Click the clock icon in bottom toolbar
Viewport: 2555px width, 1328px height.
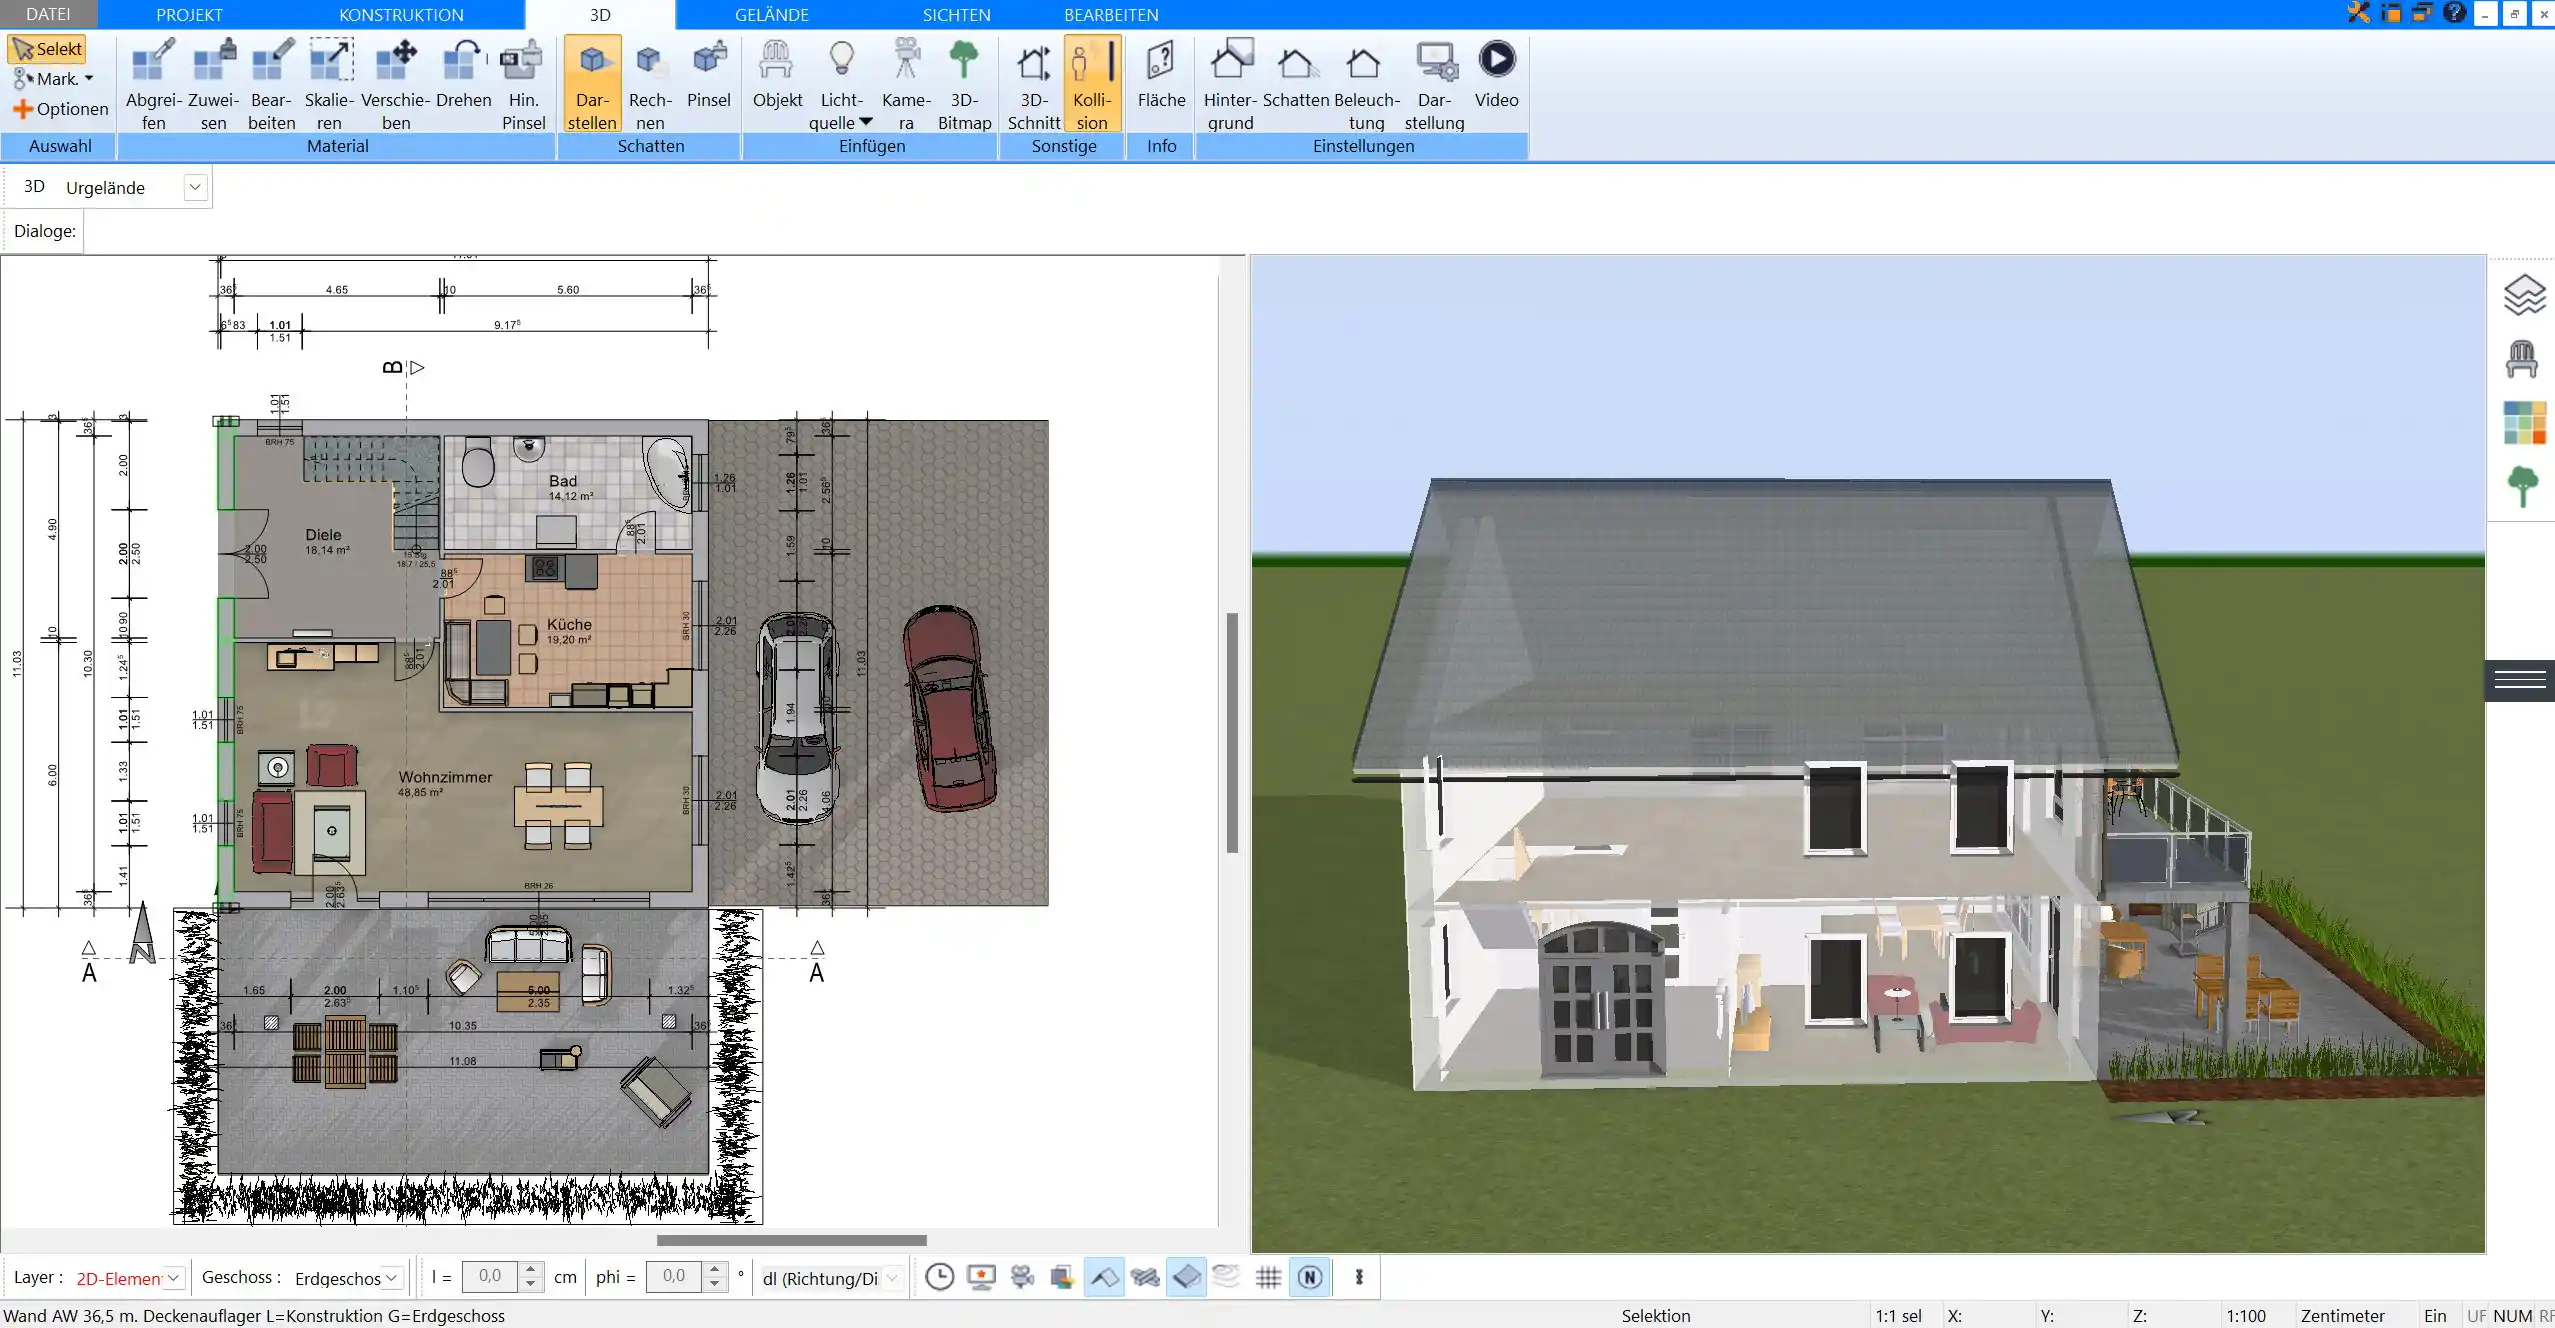[x=939, y=1277]
